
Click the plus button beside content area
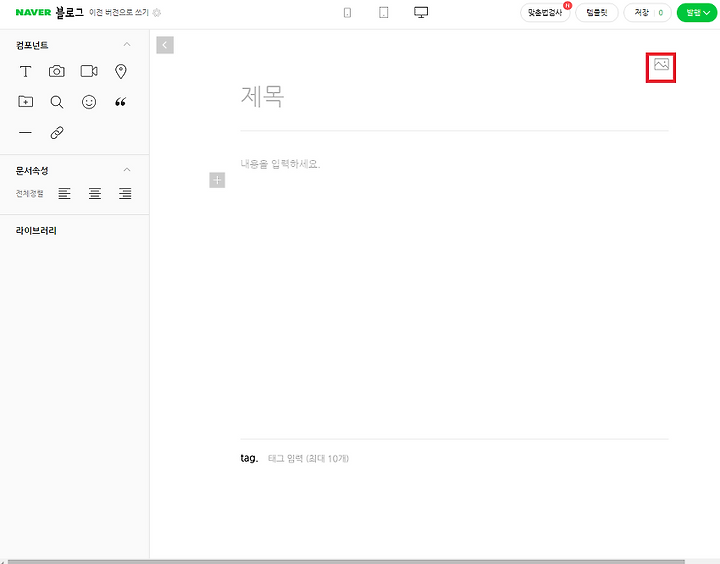tap(217, 180)
